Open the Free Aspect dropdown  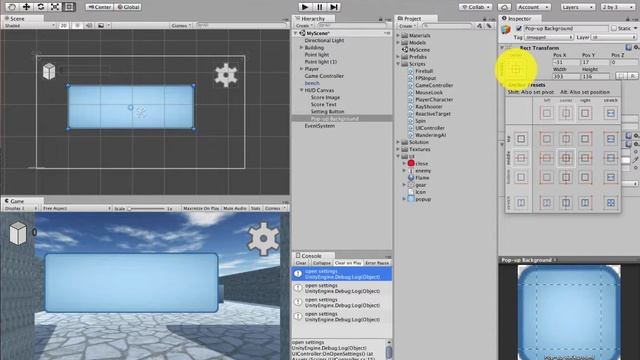pos(76,208)
